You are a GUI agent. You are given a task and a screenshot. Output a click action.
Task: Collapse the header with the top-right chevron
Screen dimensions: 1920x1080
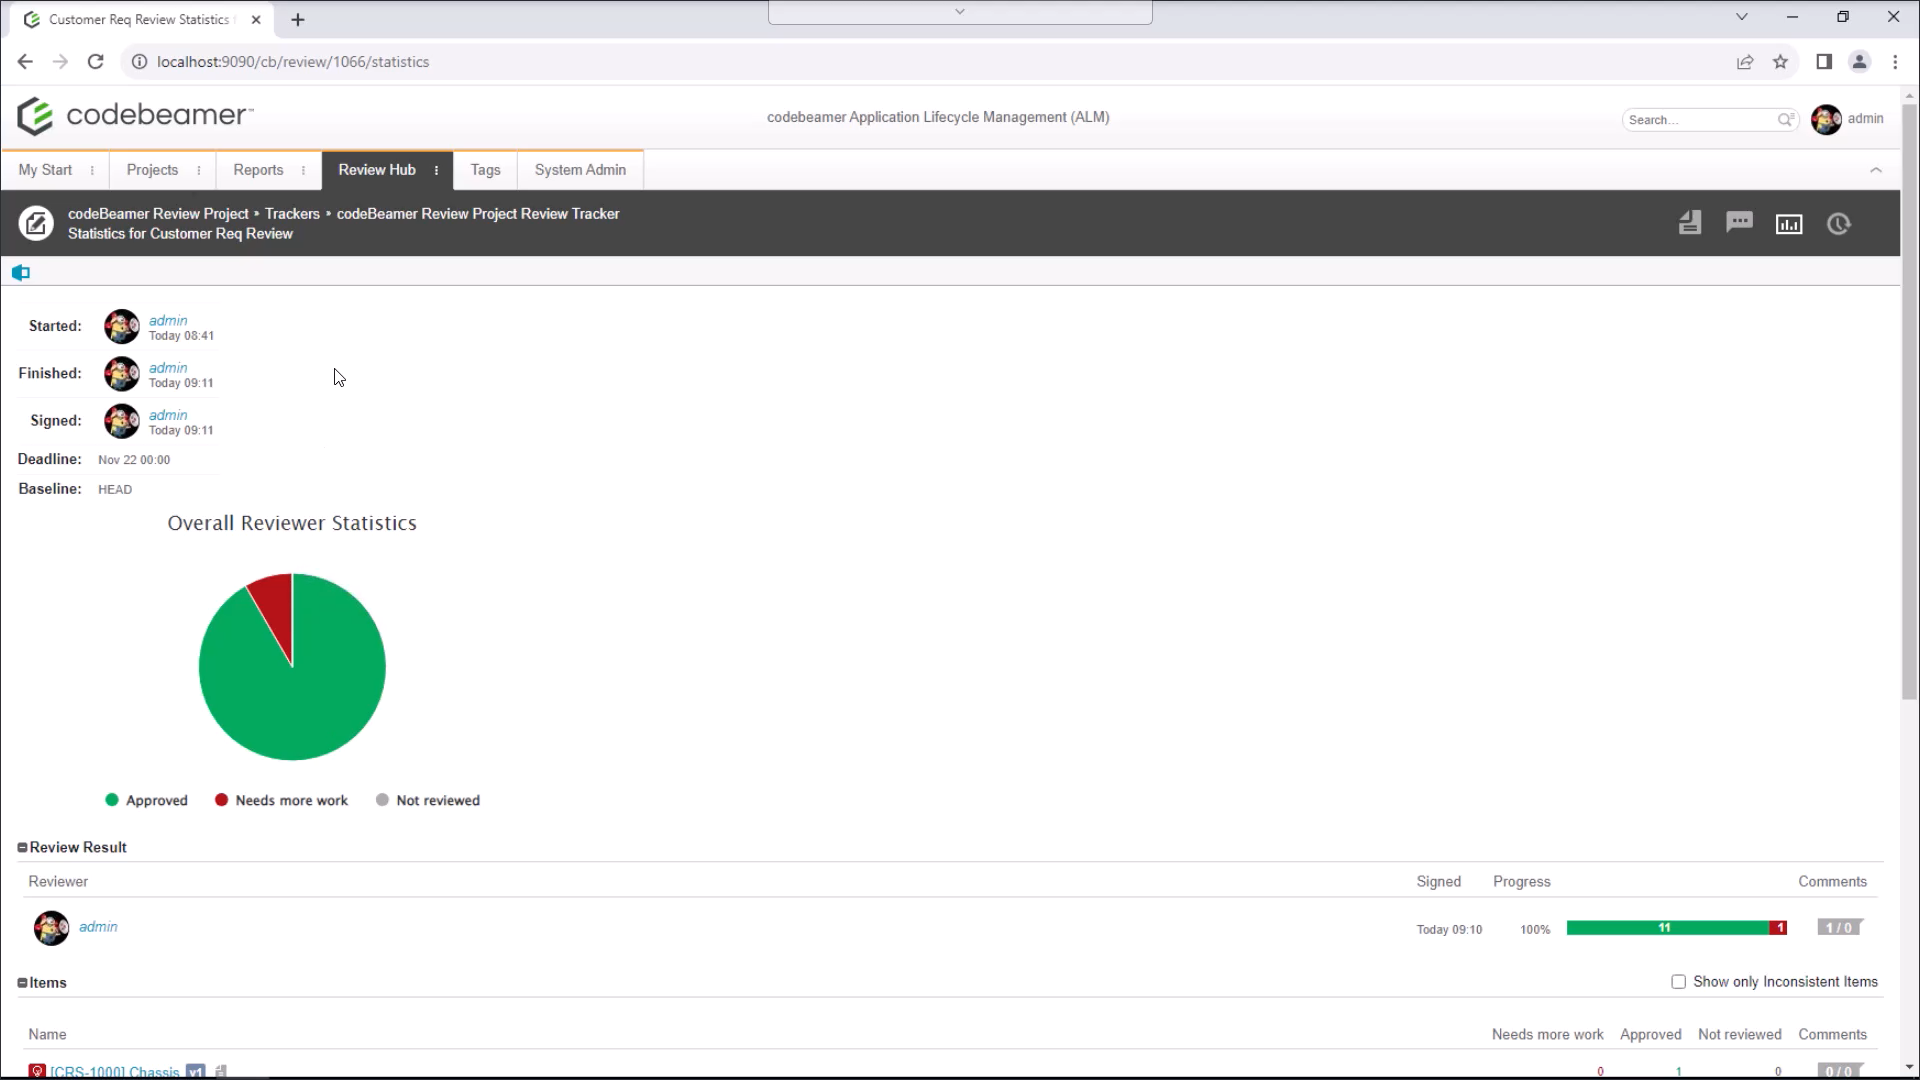[1876, 170]
